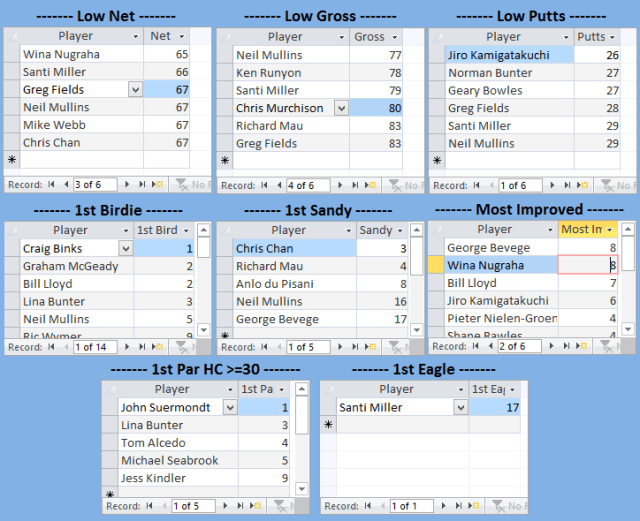The height and width of the screenshot is (521, 640).
Task: Go to first record in Low Net
Action: (x=53, y=185)
